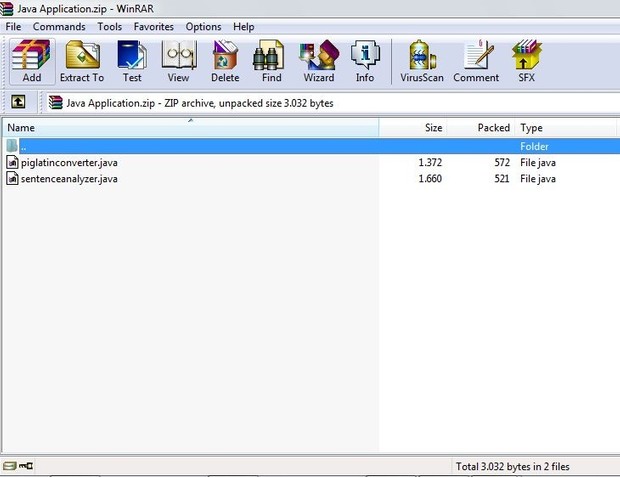Click 'File java' type of sentenceanalyzer.java
Image resolution: width=620 pixels, height=477 pixels.
point(538,179)
